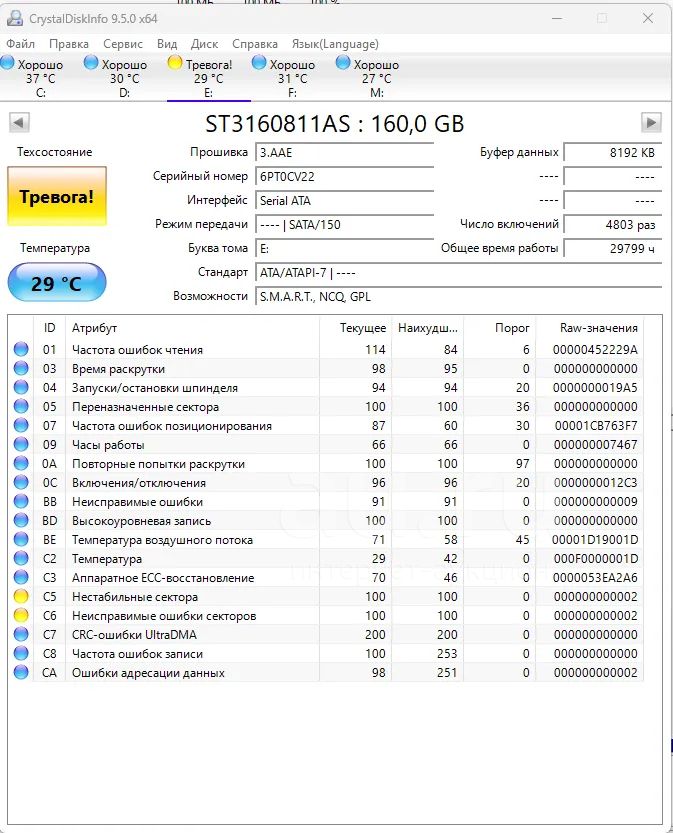The height and width of the screenshot is (833, 673).
Task: Click the status circle for attribute 05
Action: click(21, 407)
